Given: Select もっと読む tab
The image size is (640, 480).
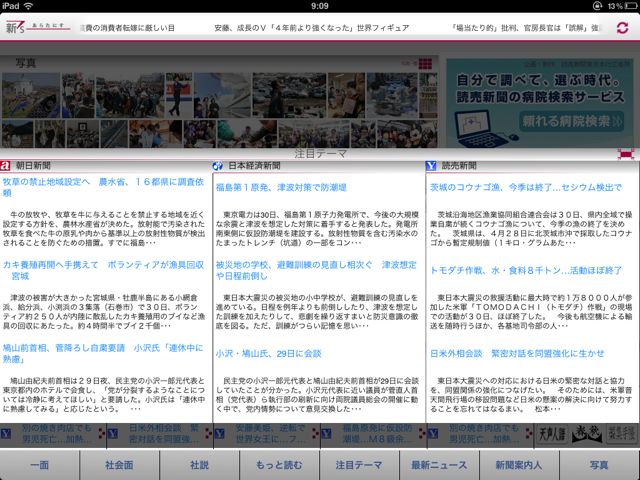Looking at the screenshot, I should pos(279,464).
